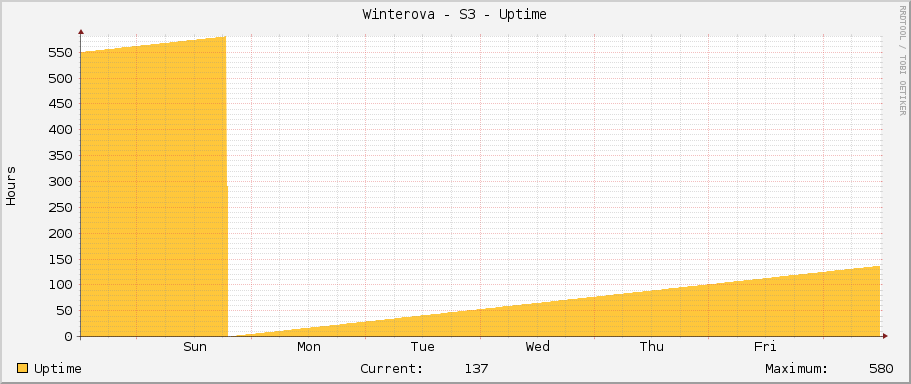This screenshot has width=911, height=384.
Task: Click the '350' y-axis tick label
Action: coord(61,156)
